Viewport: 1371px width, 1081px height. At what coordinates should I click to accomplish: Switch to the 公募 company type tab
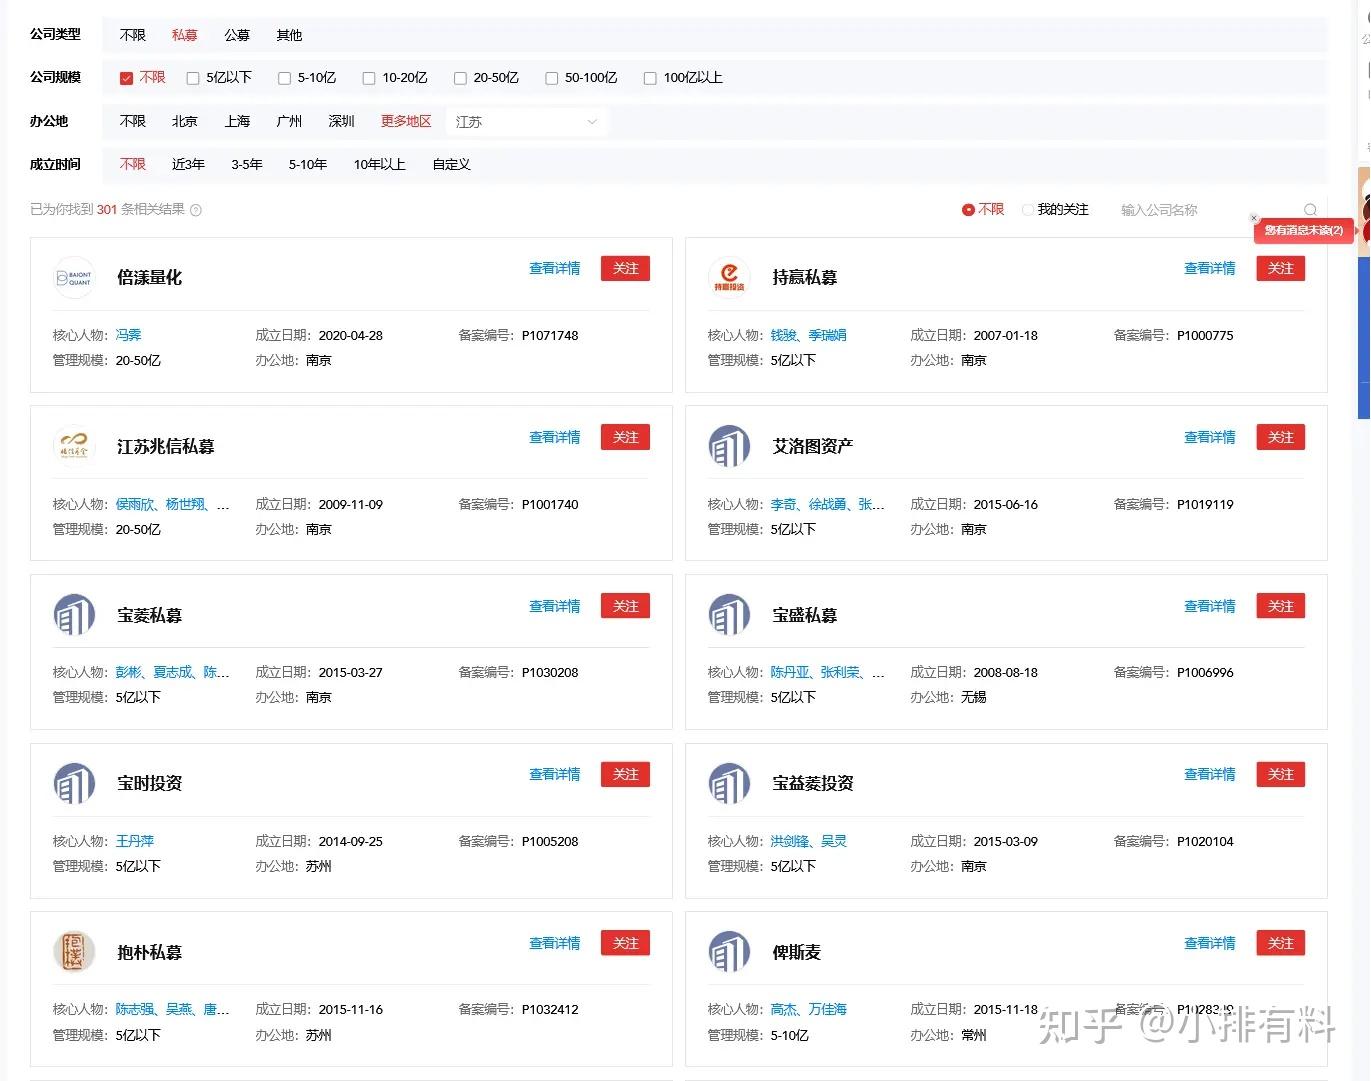pyautogui.click(x=236, y=34)
